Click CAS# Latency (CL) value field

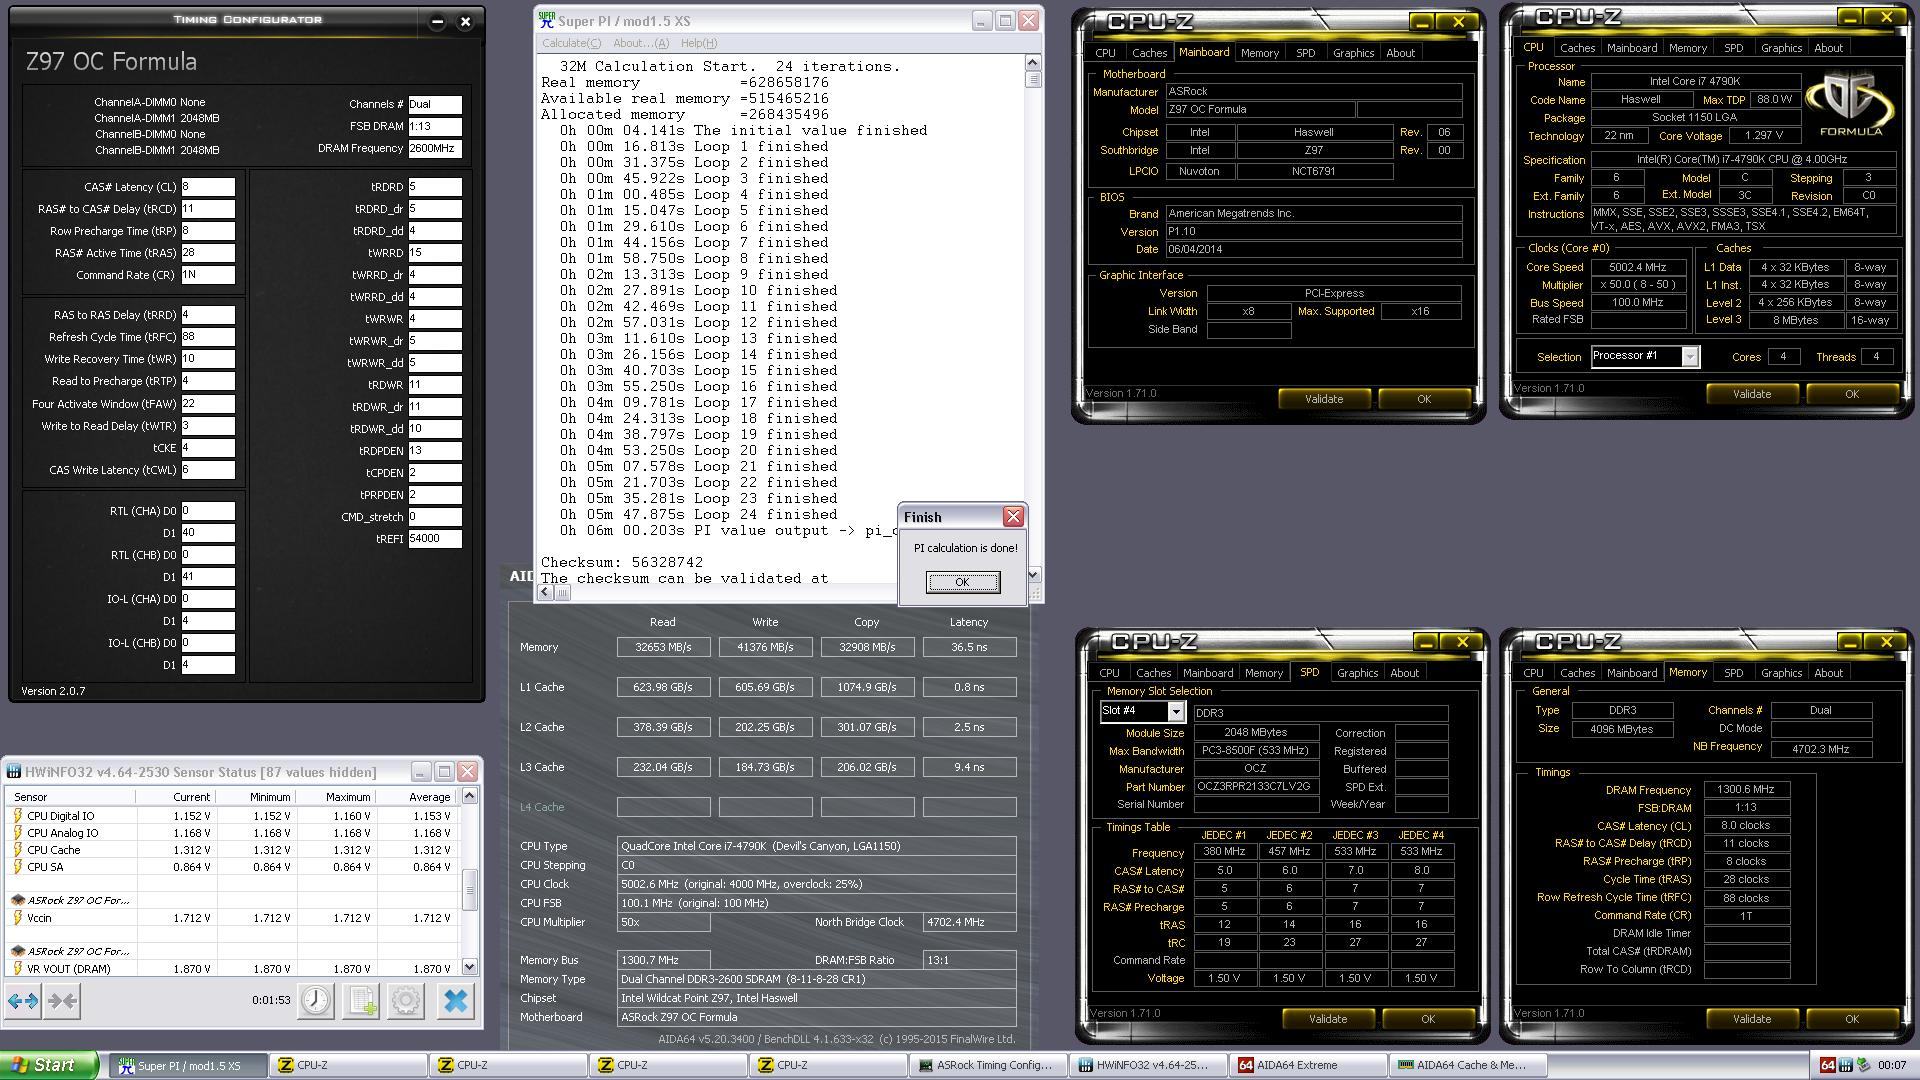pos(208,187)
